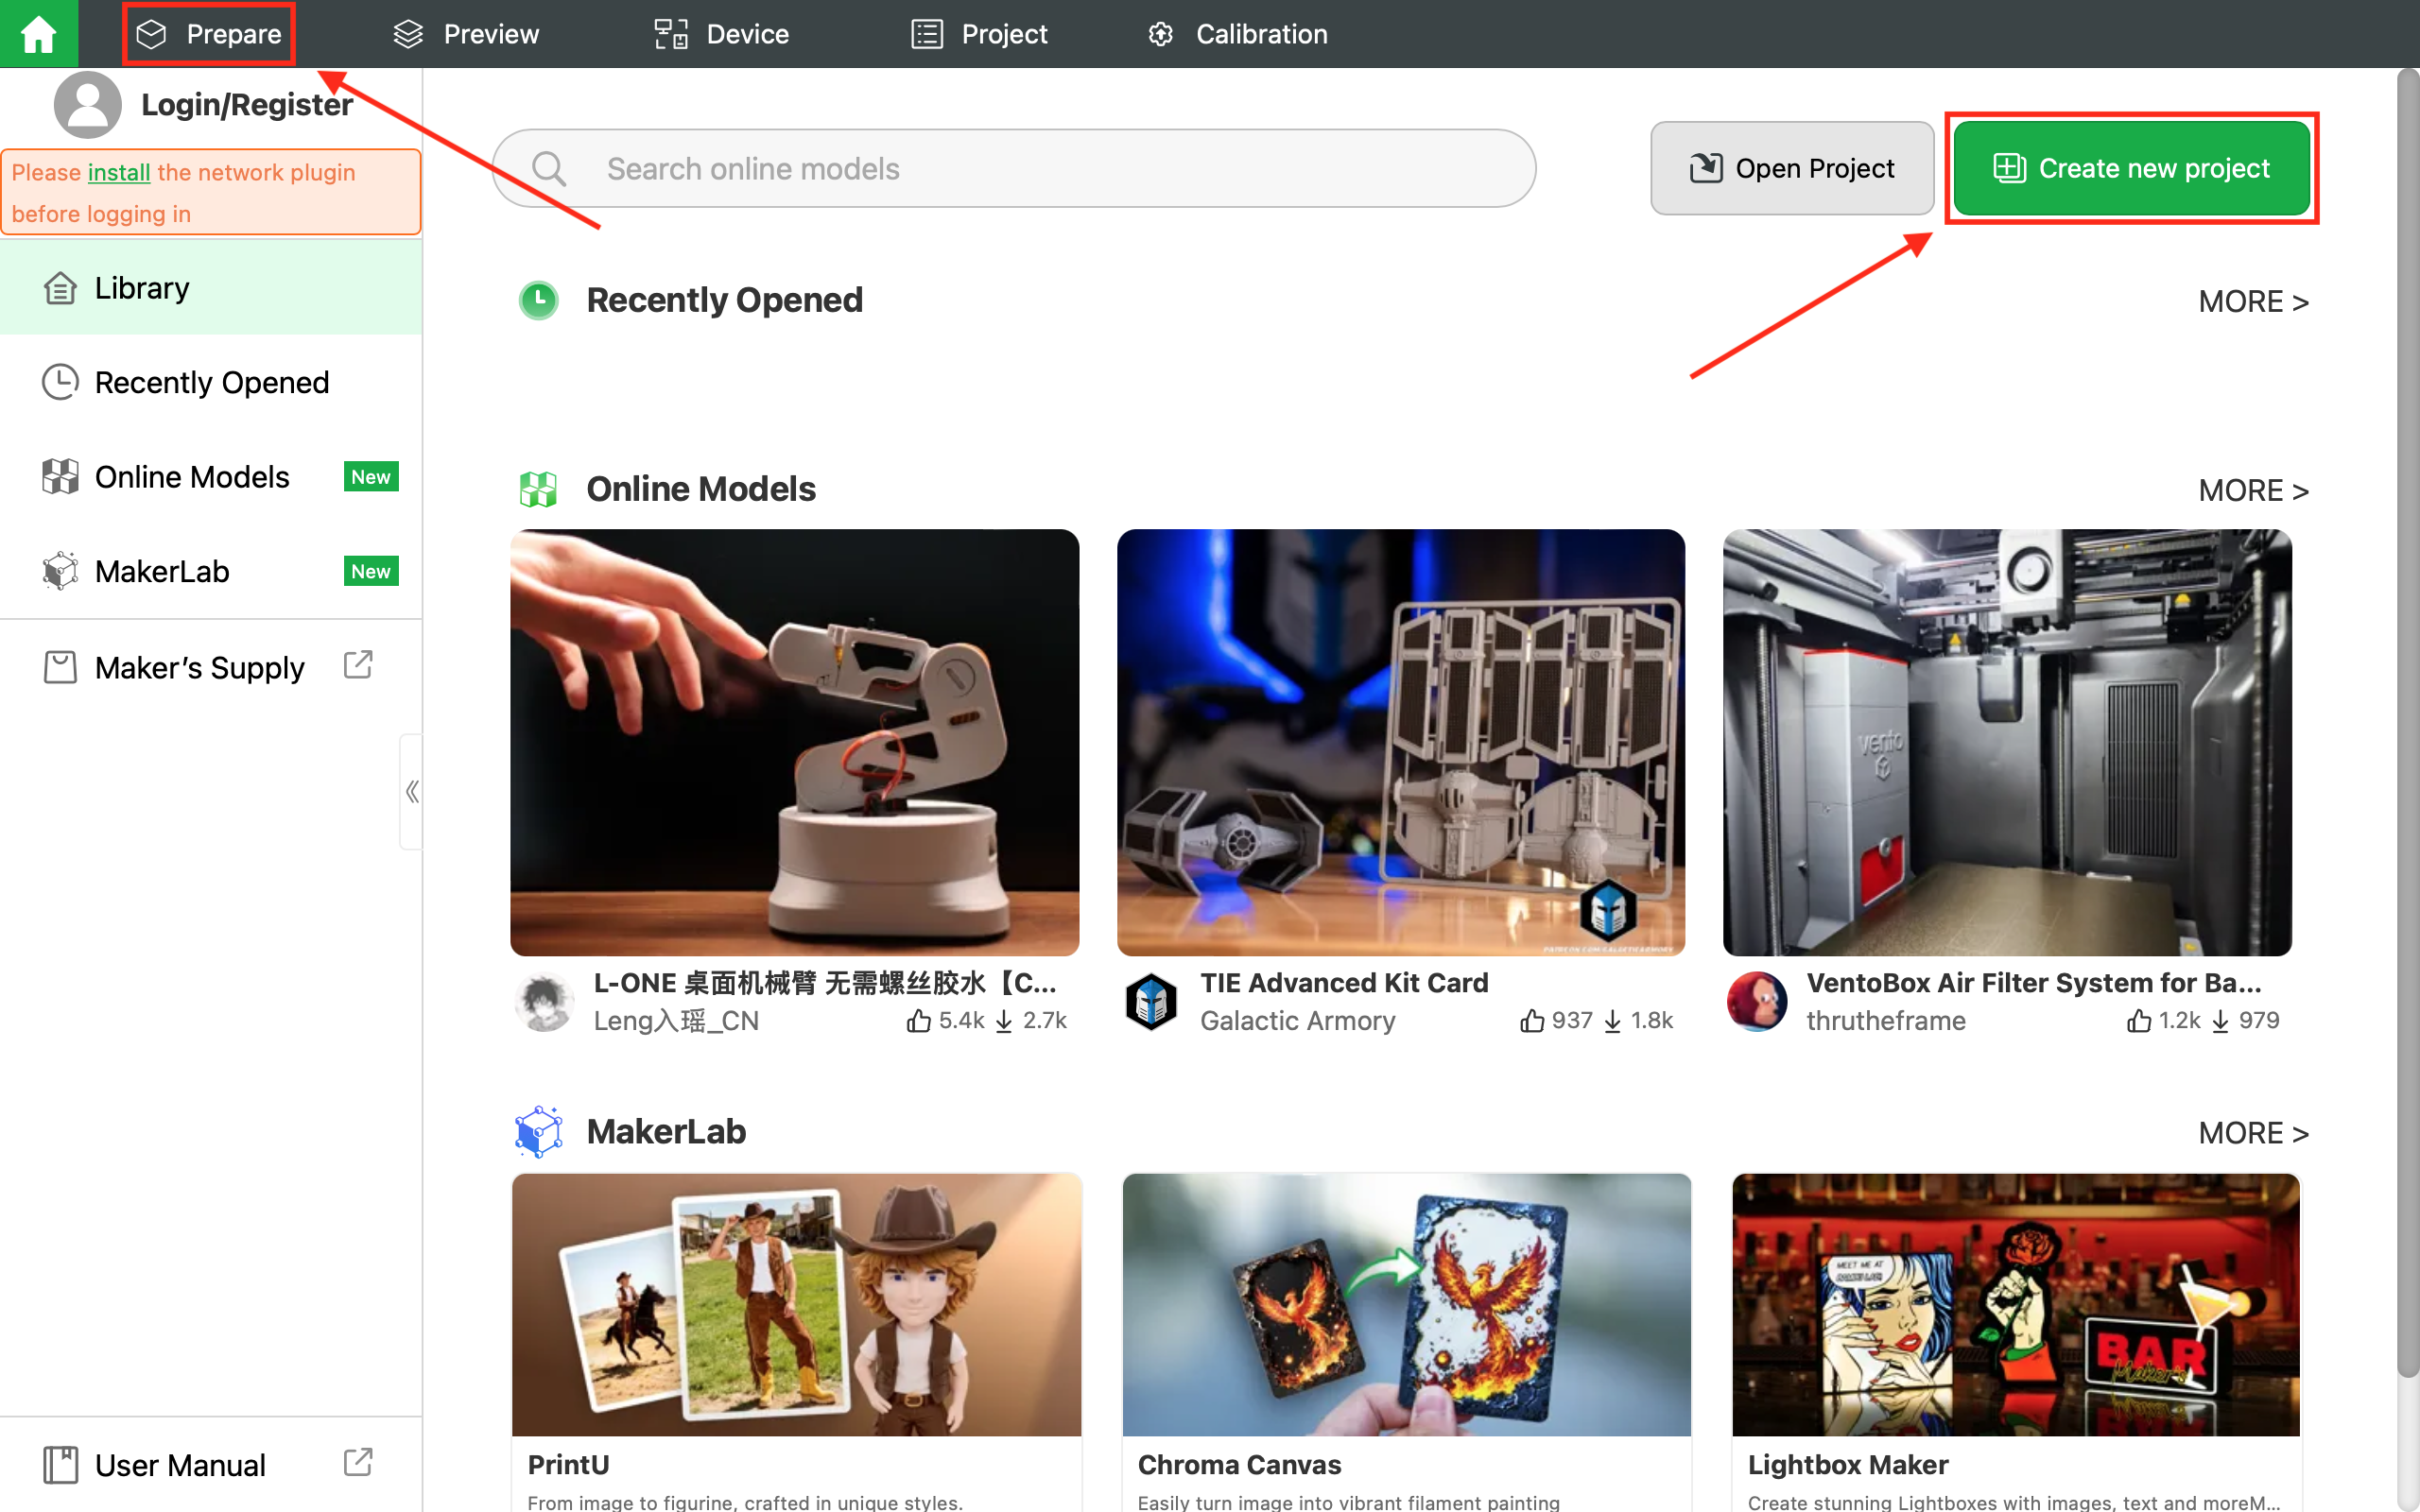Click thumbs-up icon on VentoBox model
The height and width of the screenshot is (1512, 2420).
pyautogui.click(x=2138, y=1021)
